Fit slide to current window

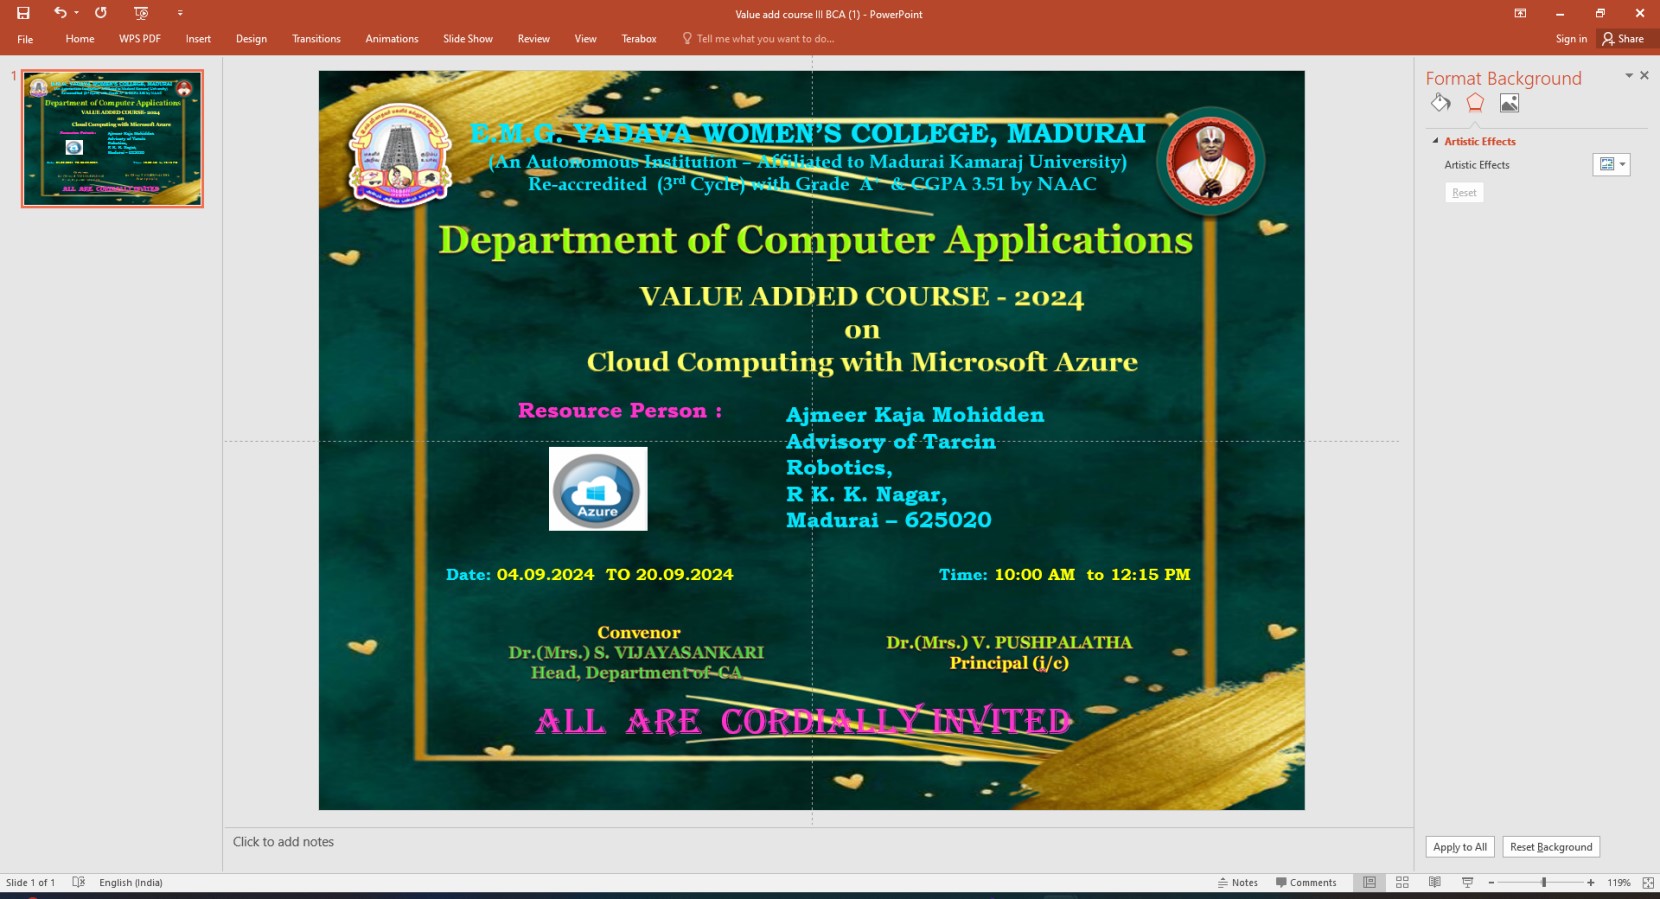(1648, 883)
